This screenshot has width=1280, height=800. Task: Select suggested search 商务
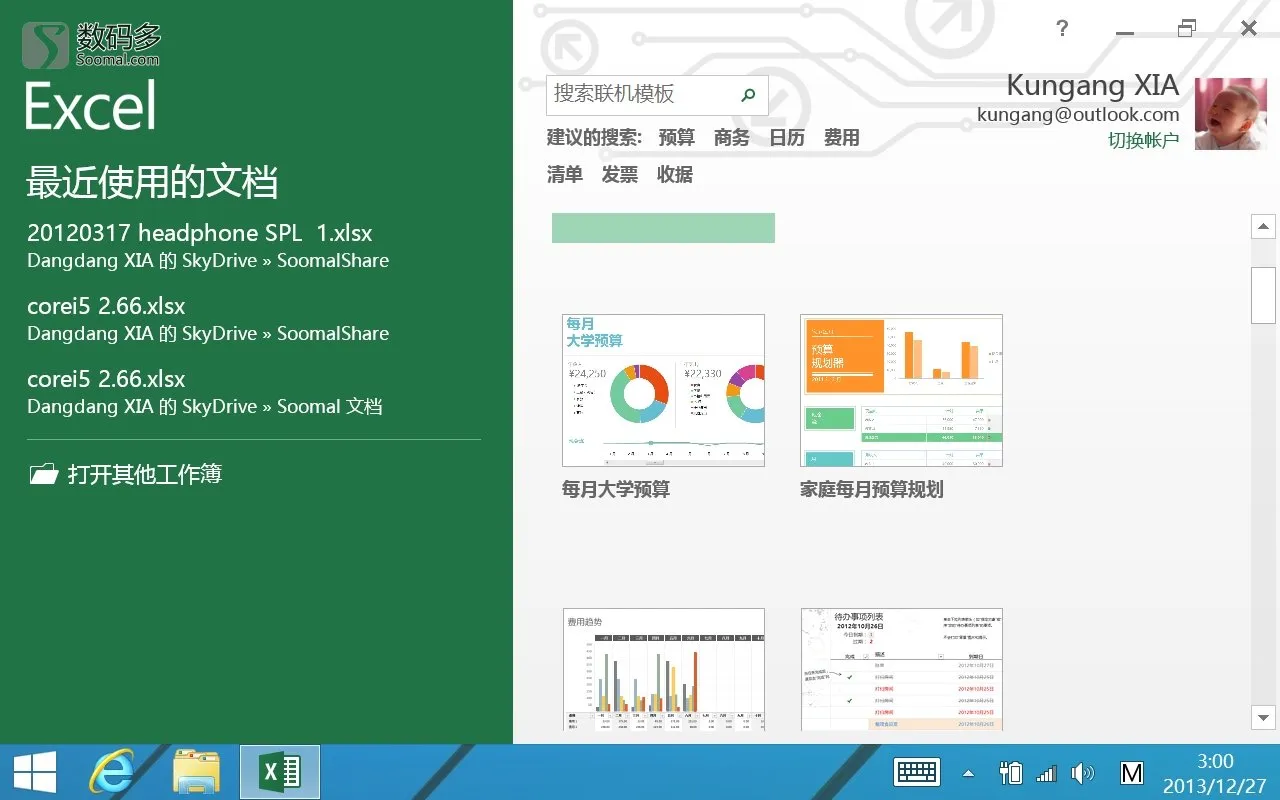732,138
